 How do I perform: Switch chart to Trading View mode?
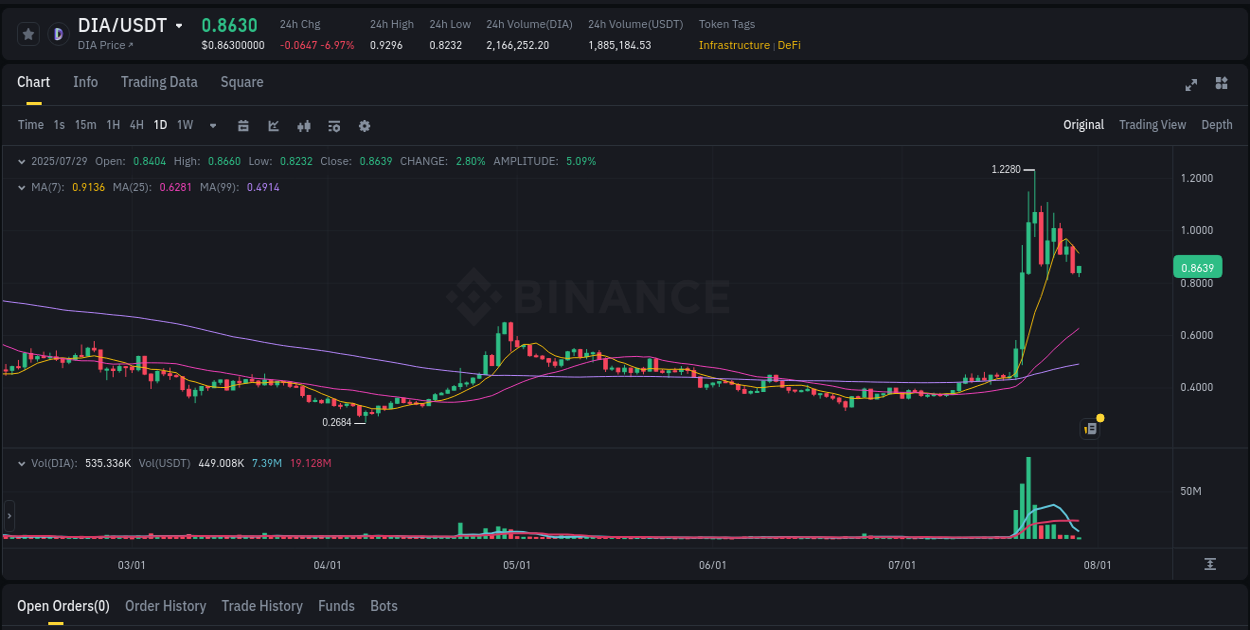[1152, 124]
